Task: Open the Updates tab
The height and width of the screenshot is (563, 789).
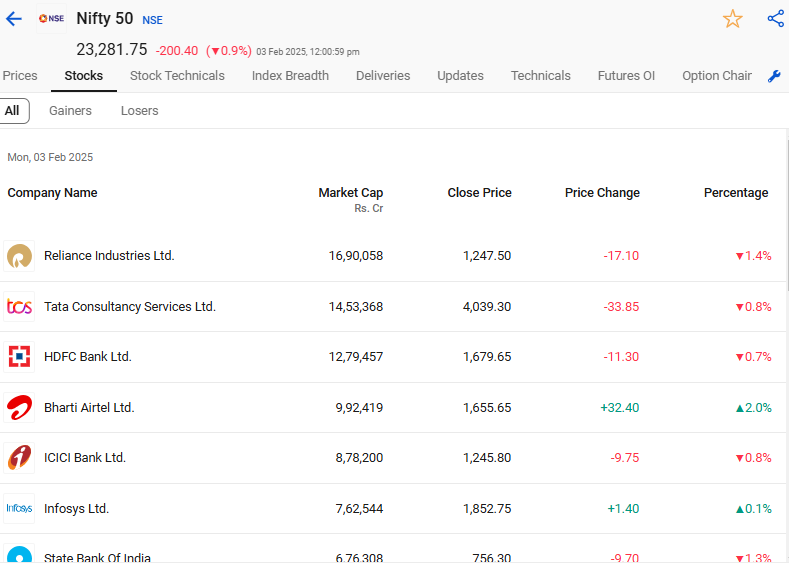Action: point(460,76)
